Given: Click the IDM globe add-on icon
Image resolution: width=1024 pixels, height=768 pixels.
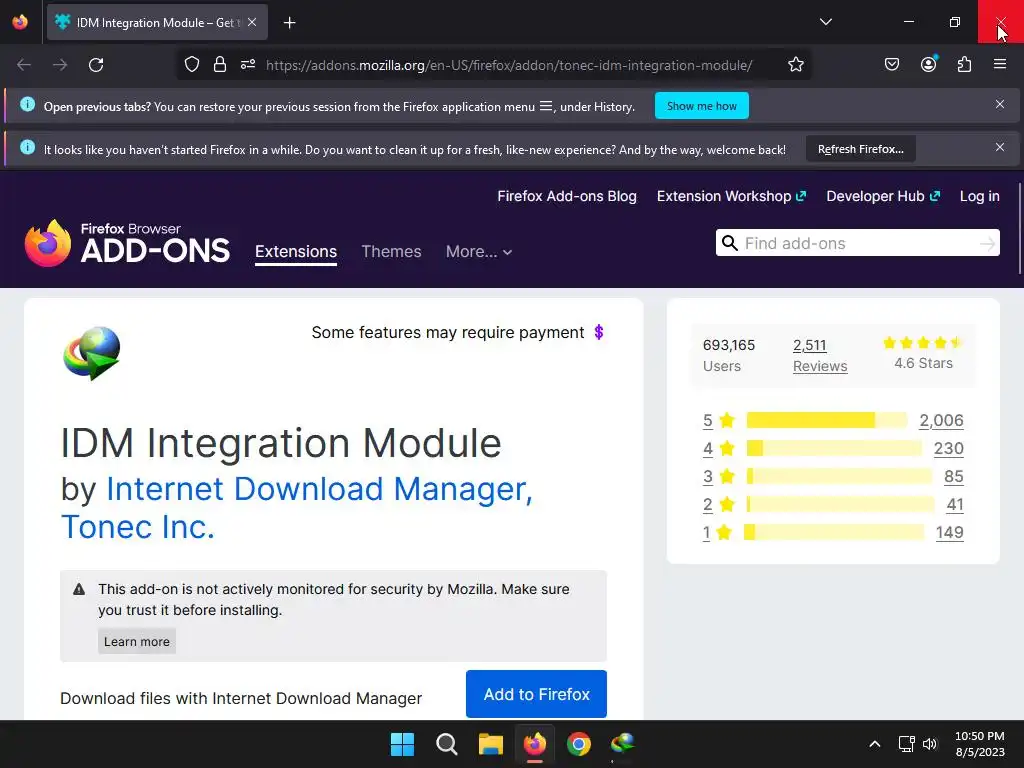Looking at the screenshot, I should tap(92, 353).
